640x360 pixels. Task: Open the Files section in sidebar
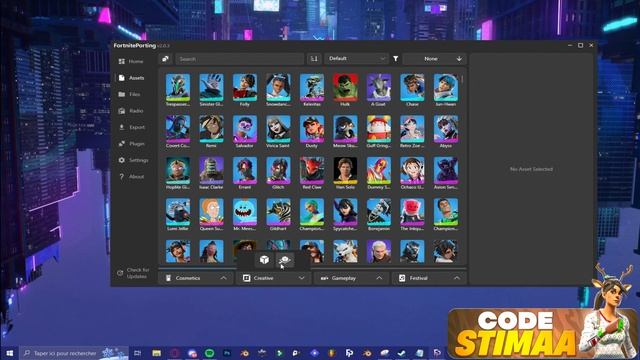(x=129, y=94)
